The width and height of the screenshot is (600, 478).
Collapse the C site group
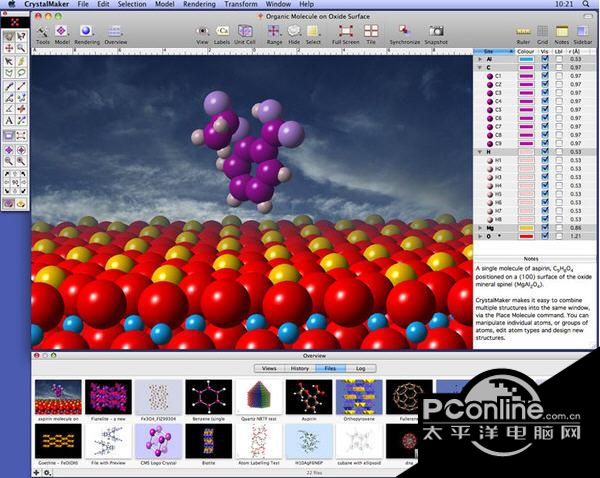click(x=478, y=67)
